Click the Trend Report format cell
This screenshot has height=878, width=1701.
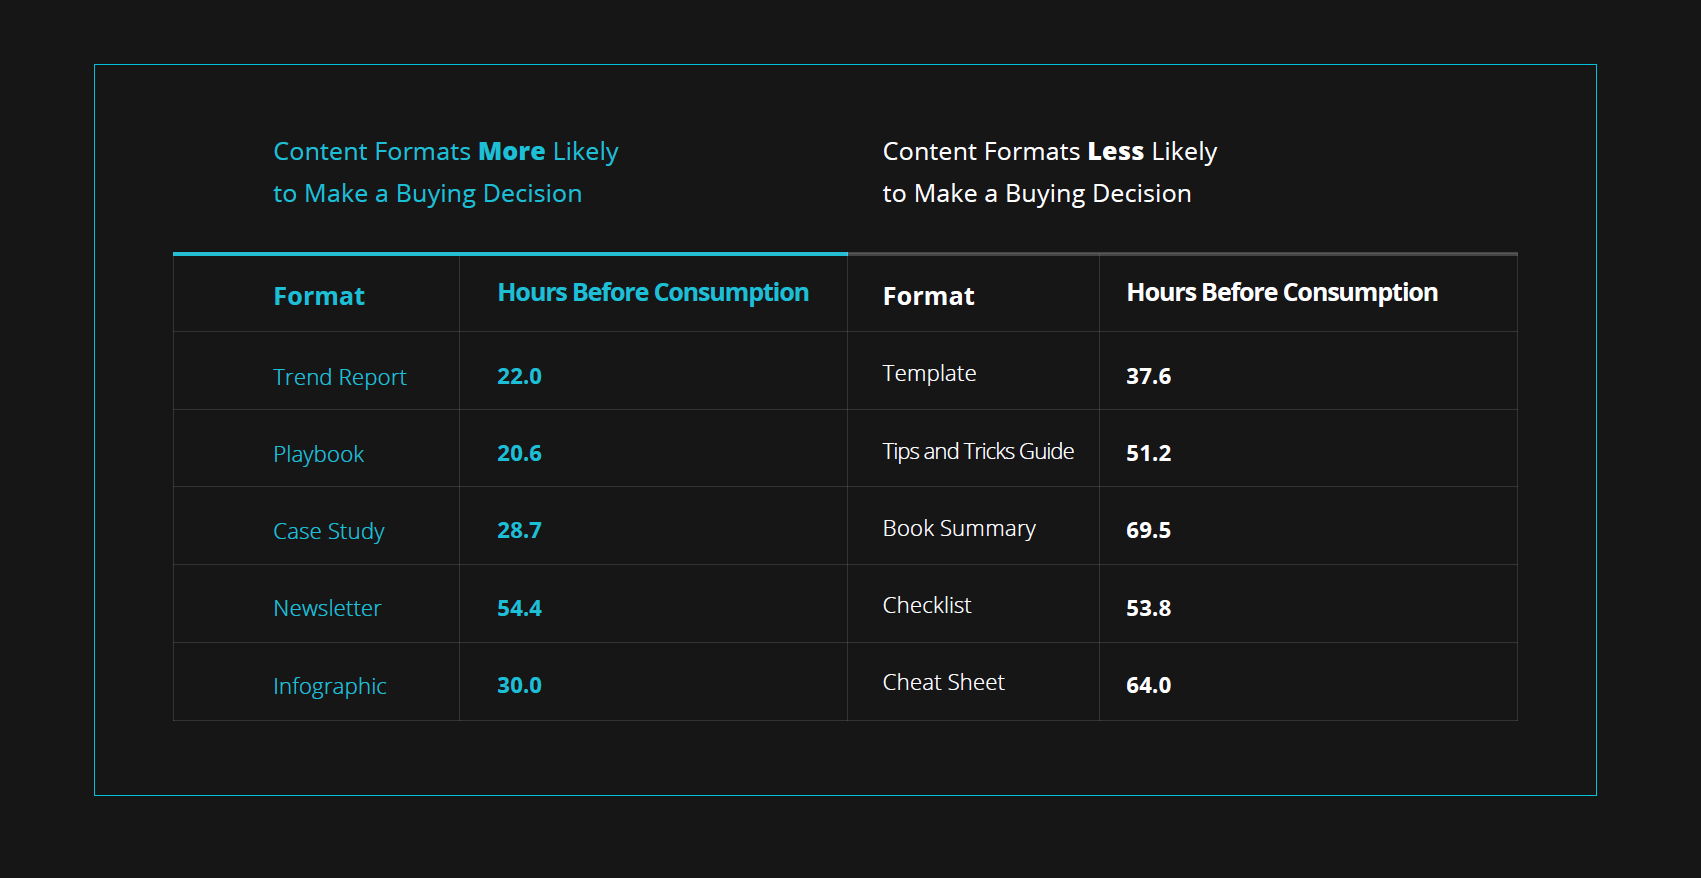click(340, 377)
